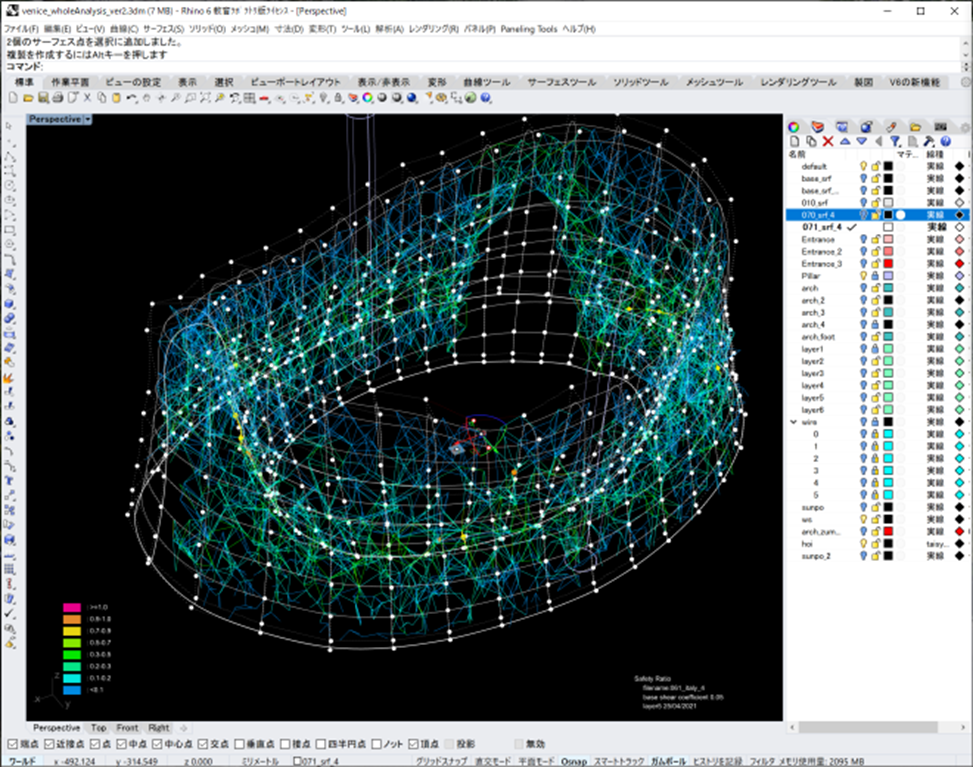Screen dimensions: 973x767
Task: Open the Layers panel tab icon
Action: coord(818,127)
